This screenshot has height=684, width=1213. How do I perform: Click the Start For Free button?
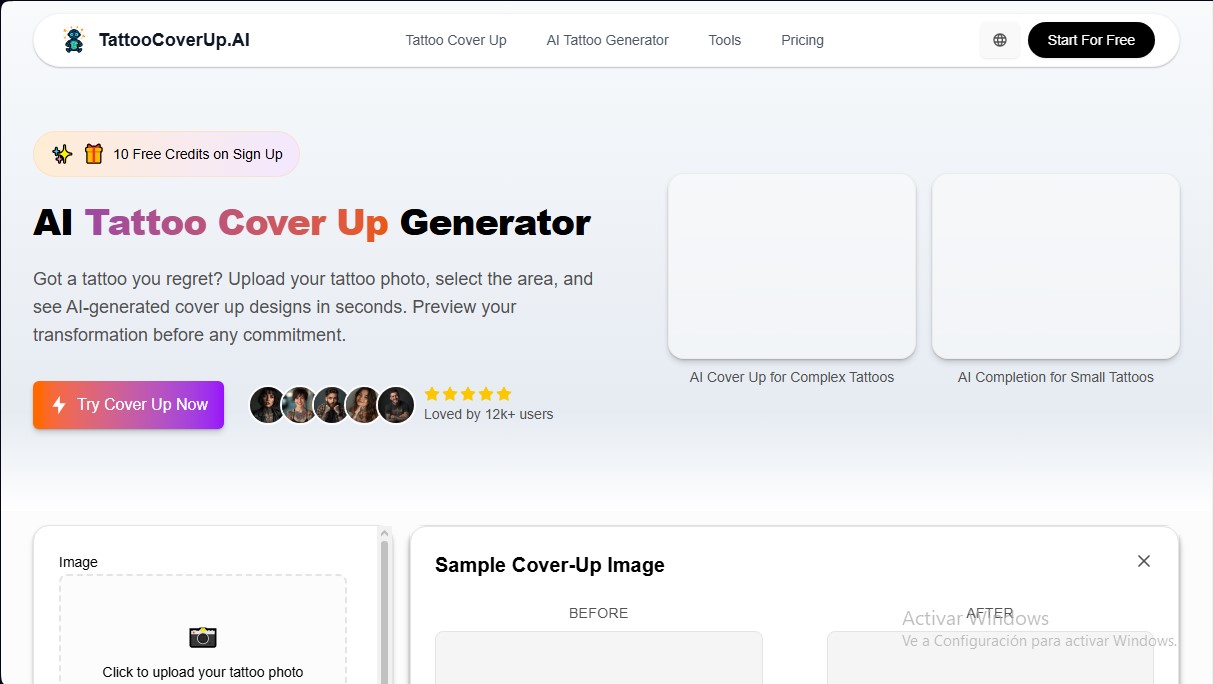[1091, 40]
